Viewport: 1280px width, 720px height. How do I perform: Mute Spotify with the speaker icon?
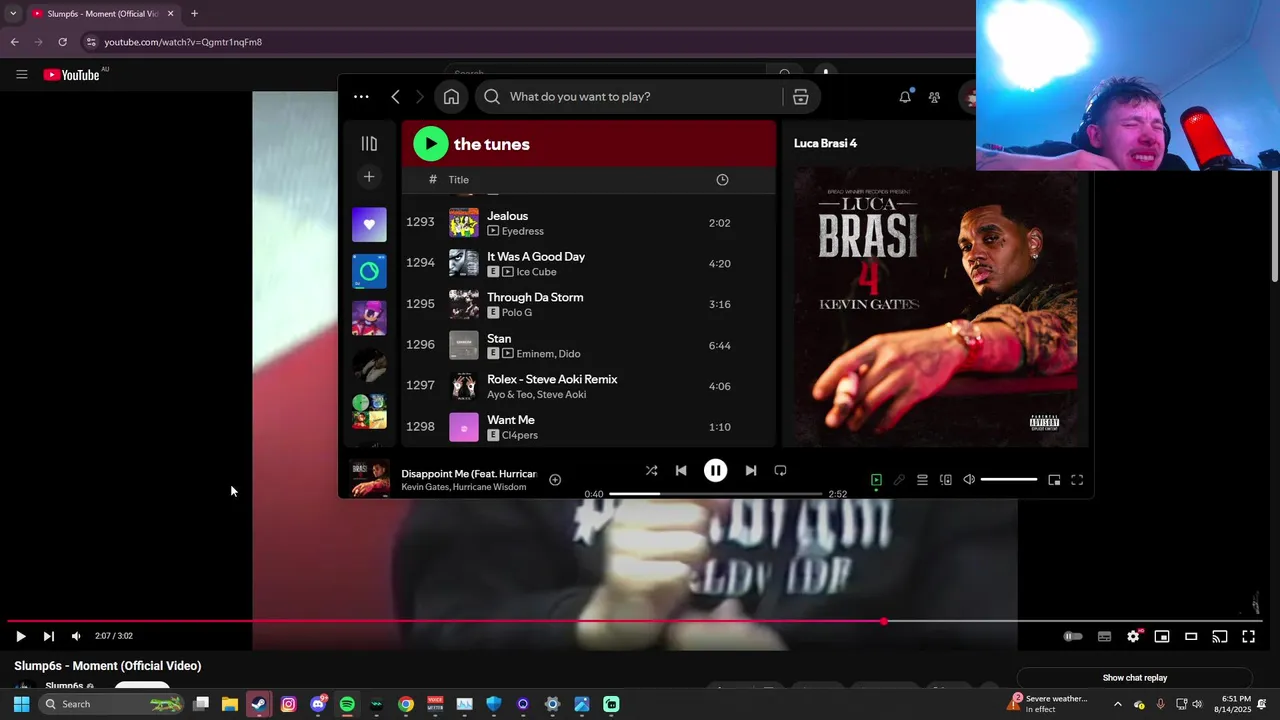(969, 480)
